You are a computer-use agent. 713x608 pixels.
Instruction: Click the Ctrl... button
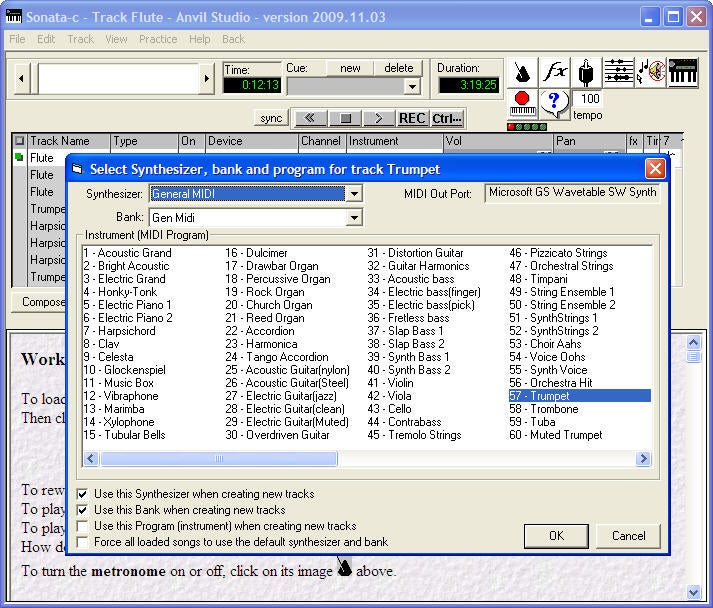pos(447,119)
